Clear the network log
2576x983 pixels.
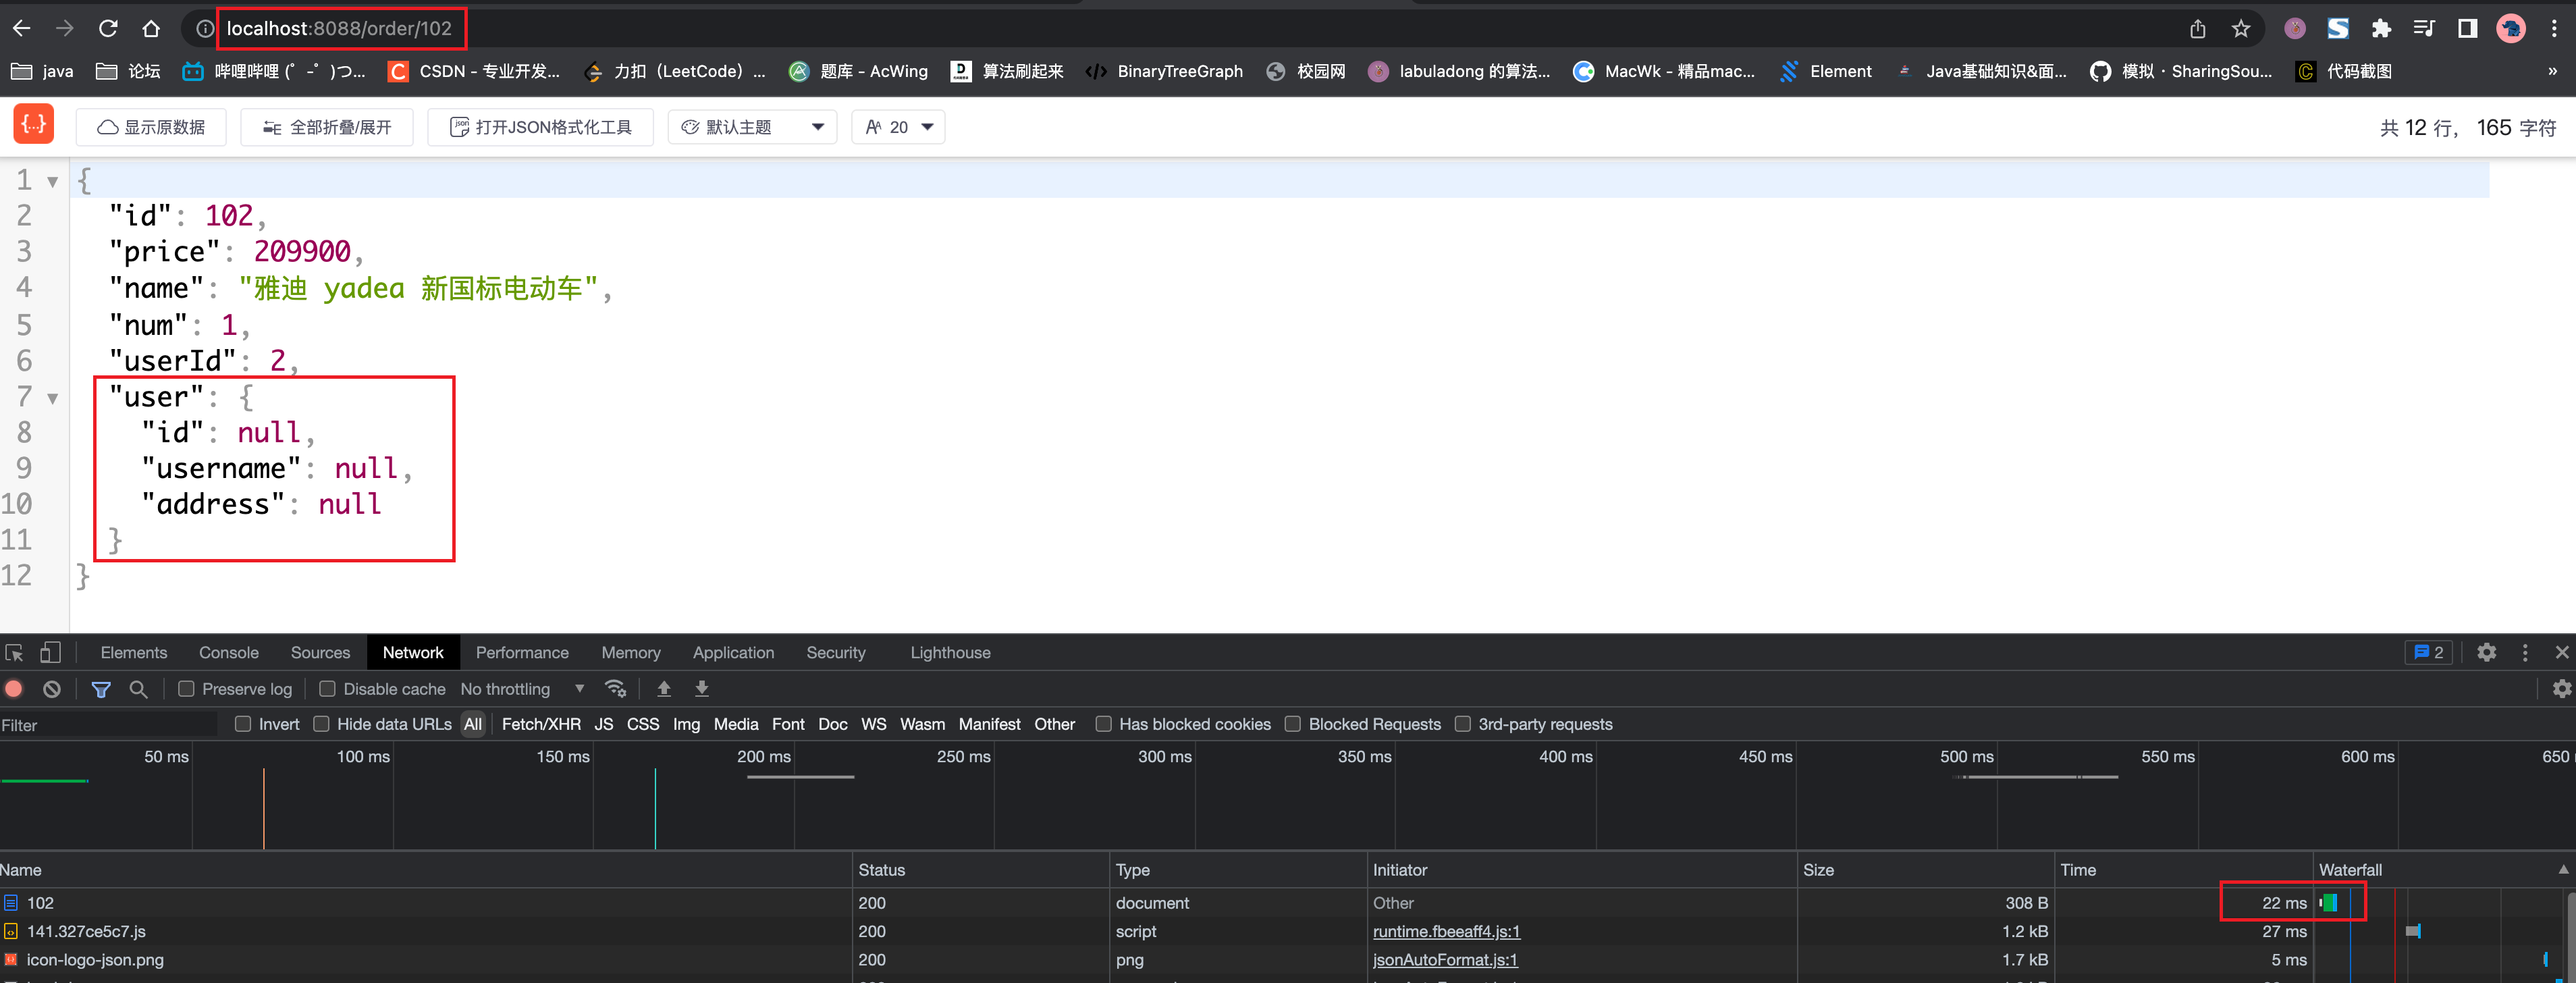(52, 689)
